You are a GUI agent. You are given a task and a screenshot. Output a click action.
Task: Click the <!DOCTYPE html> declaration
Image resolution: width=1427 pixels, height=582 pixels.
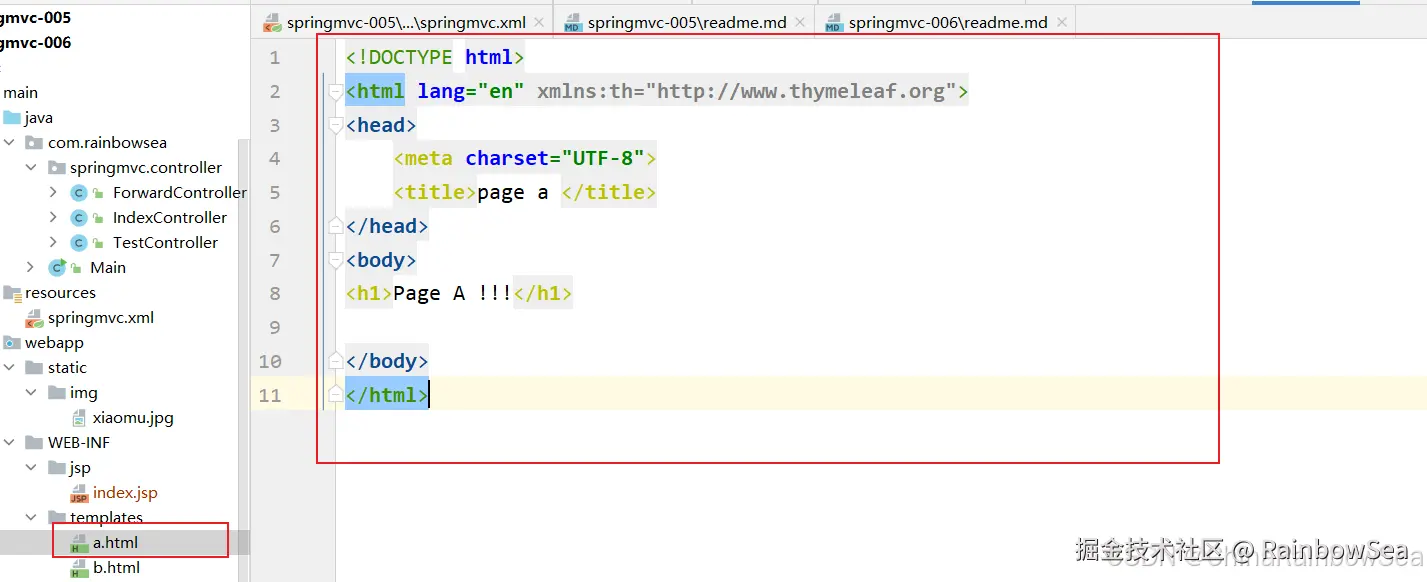[435, 58]
